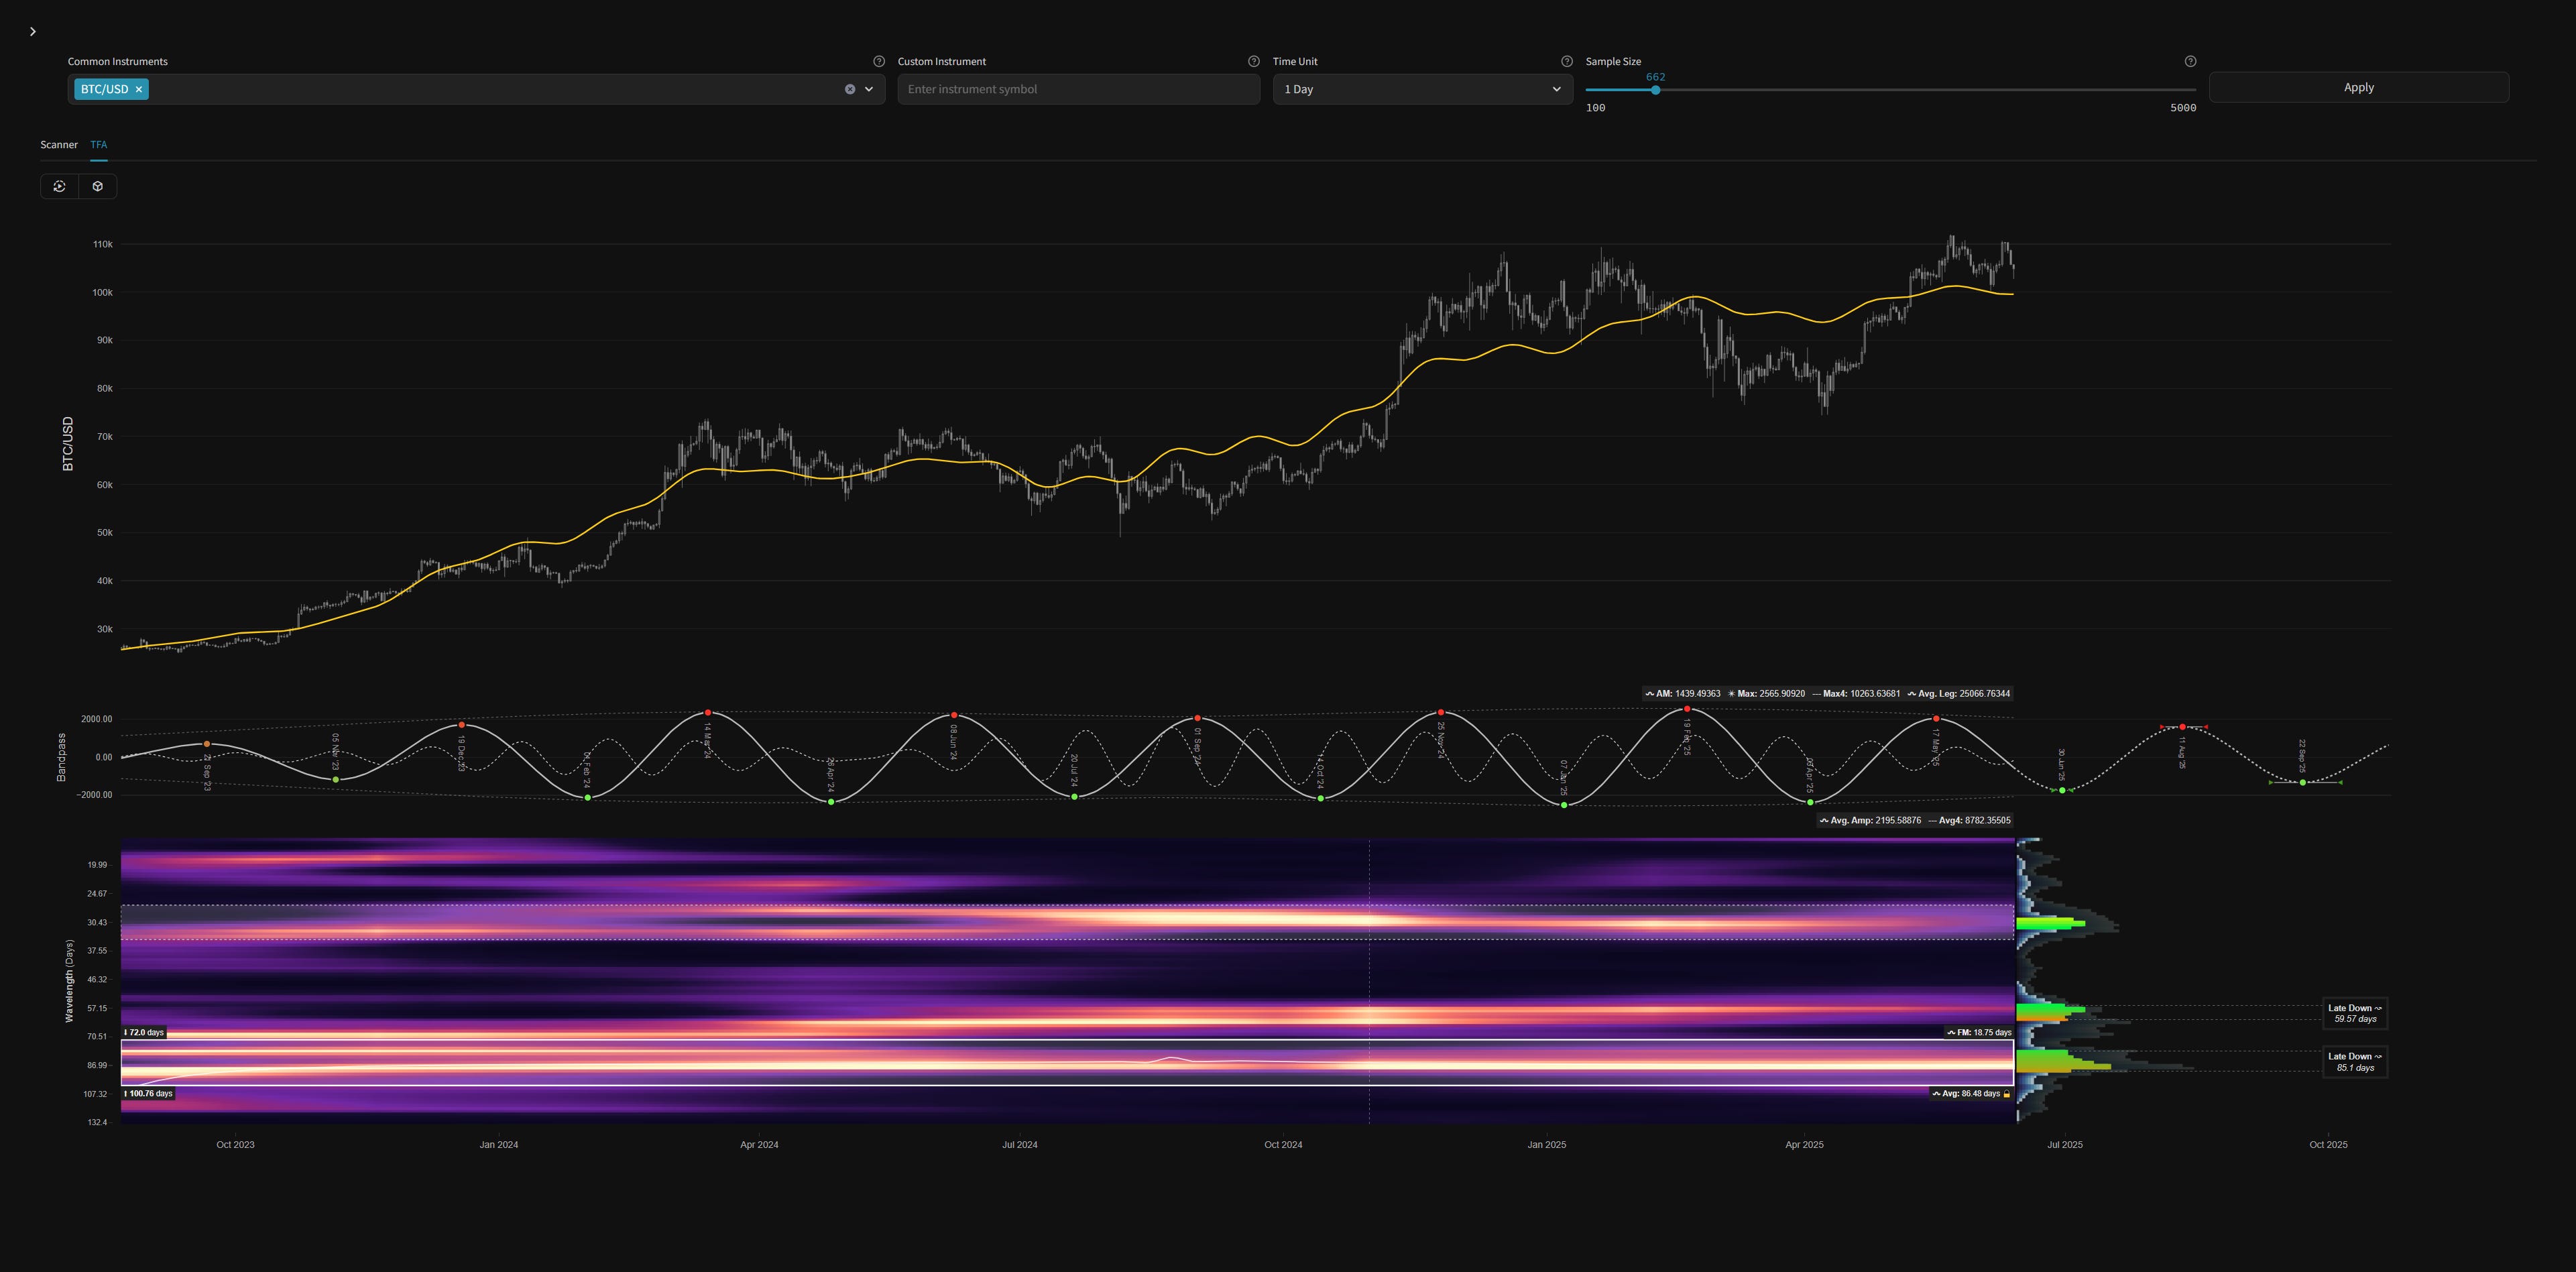The width and height of the screenshot is (2576, 1272).
Task: Click the replay analysis icon below the TFA tab
Action: coord(60,186)
